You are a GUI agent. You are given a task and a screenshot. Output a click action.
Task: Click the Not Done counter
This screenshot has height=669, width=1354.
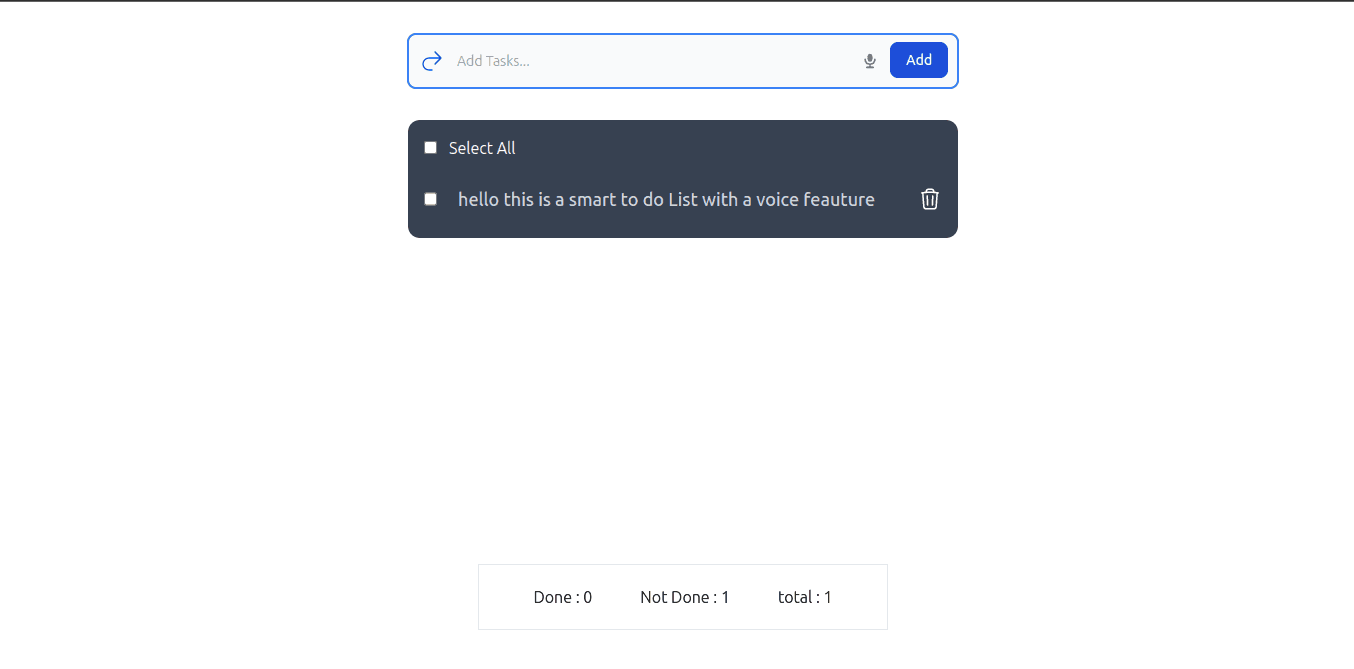(685, 596)
